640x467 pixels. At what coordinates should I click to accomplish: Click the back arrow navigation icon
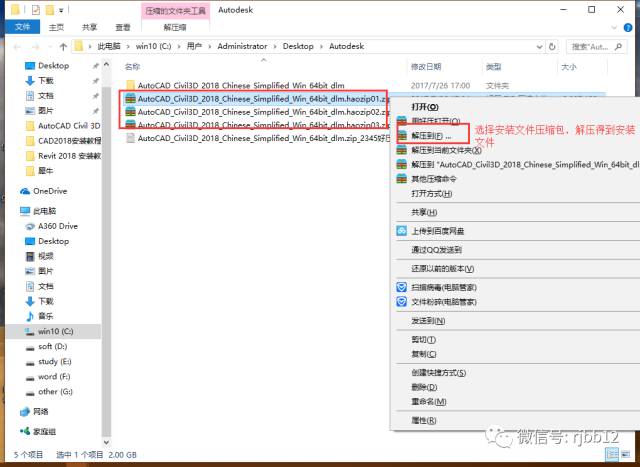11,46
